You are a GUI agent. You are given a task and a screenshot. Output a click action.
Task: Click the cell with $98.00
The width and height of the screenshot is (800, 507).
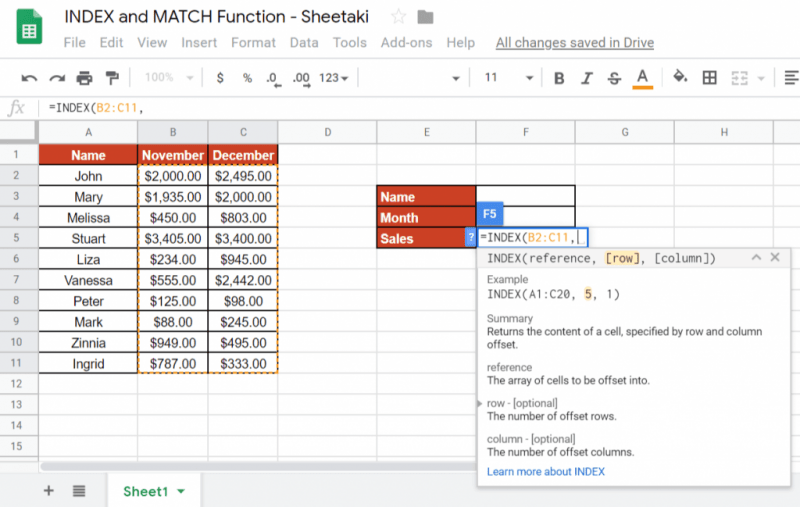[243, 301]
